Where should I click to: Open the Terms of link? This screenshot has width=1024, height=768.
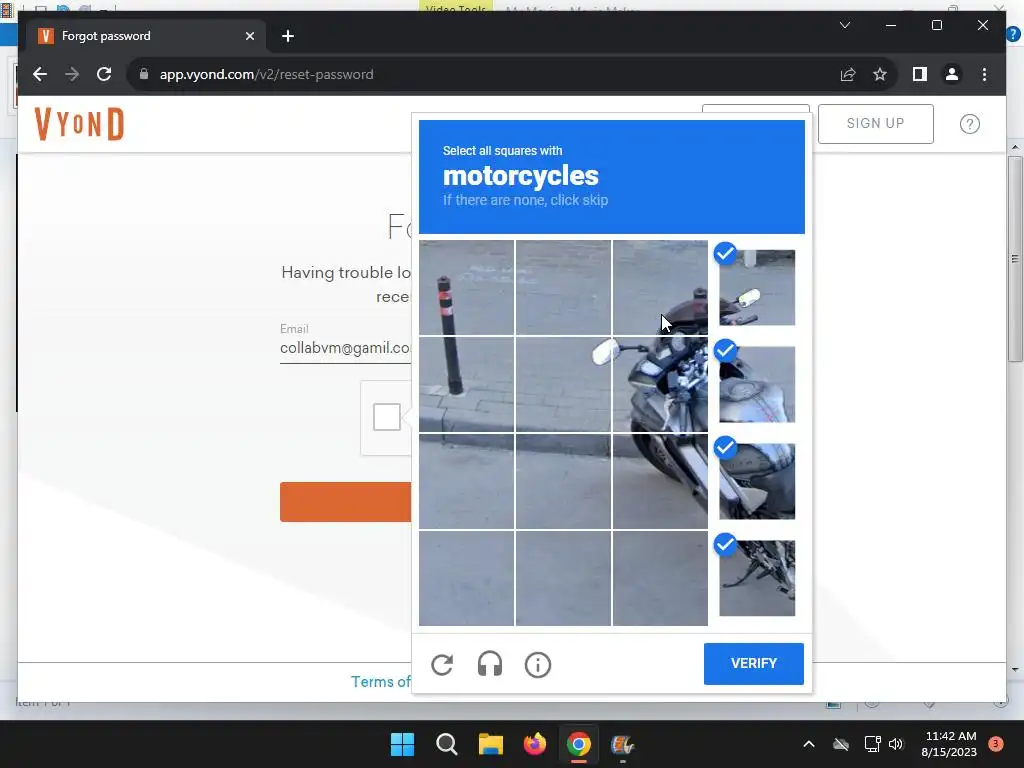[x=381, y=682]
